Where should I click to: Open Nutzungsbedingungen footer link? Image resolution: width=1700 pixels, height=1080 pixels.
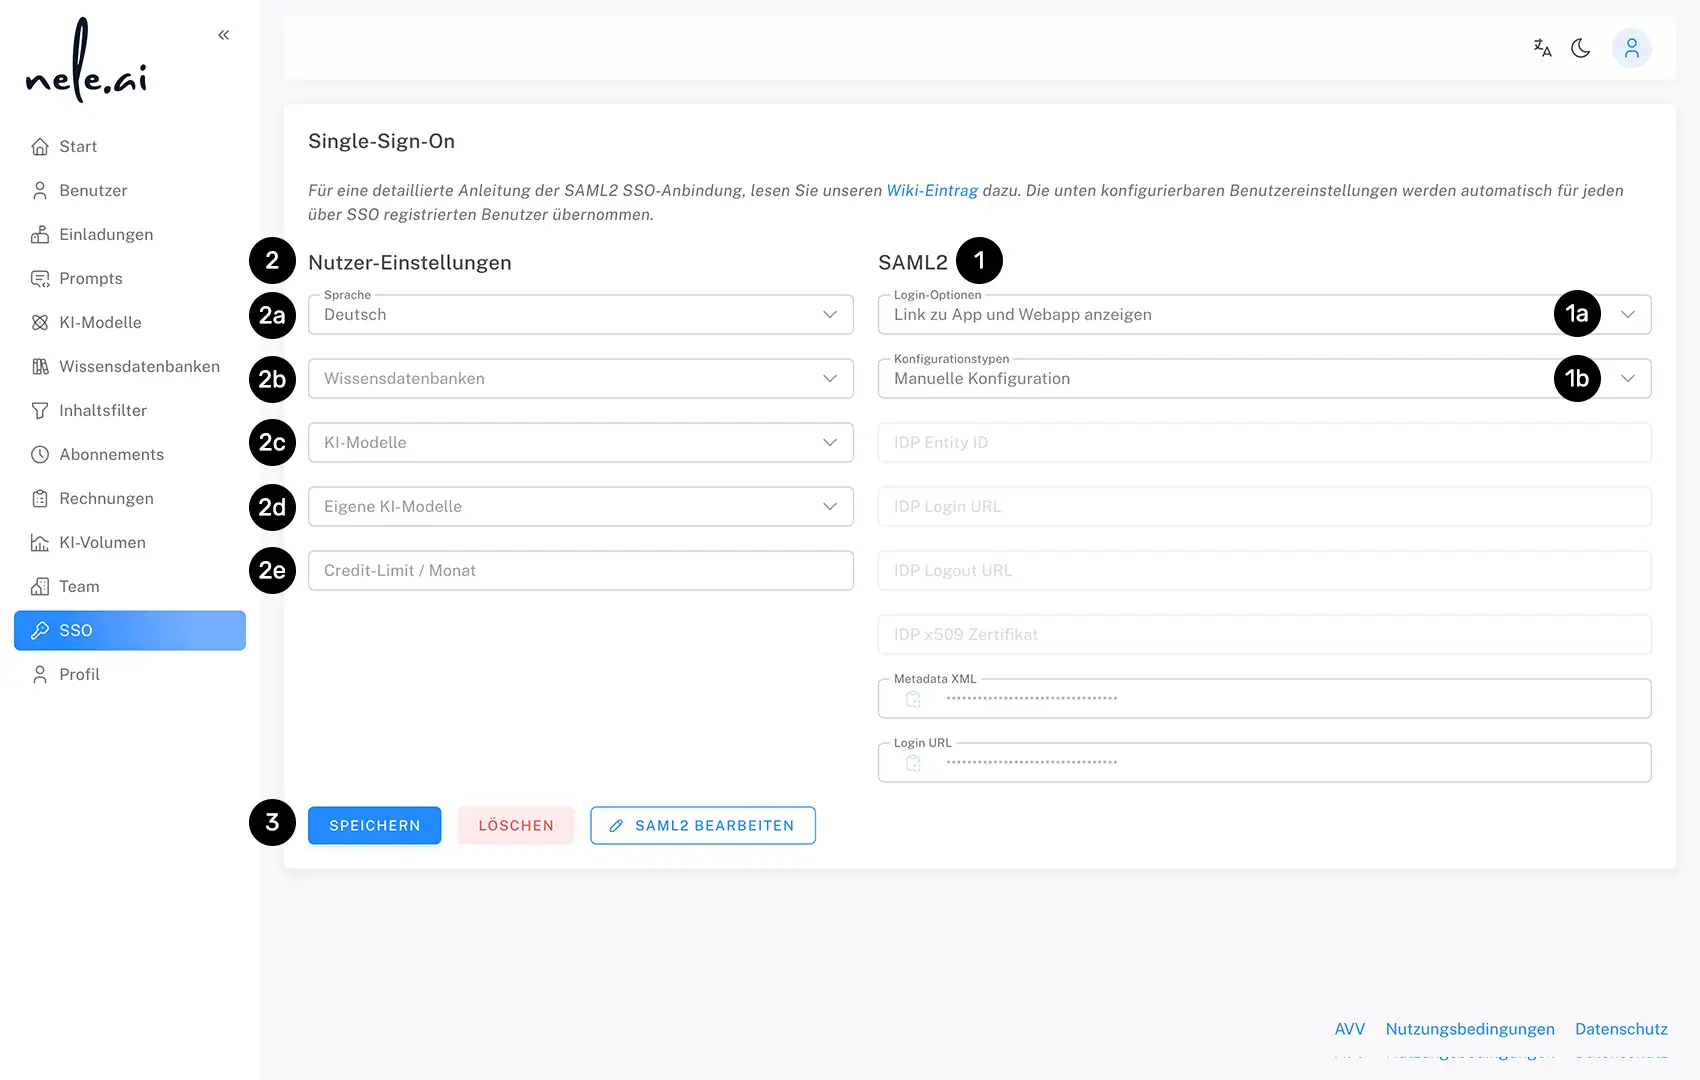(x=1470, y=1029)
